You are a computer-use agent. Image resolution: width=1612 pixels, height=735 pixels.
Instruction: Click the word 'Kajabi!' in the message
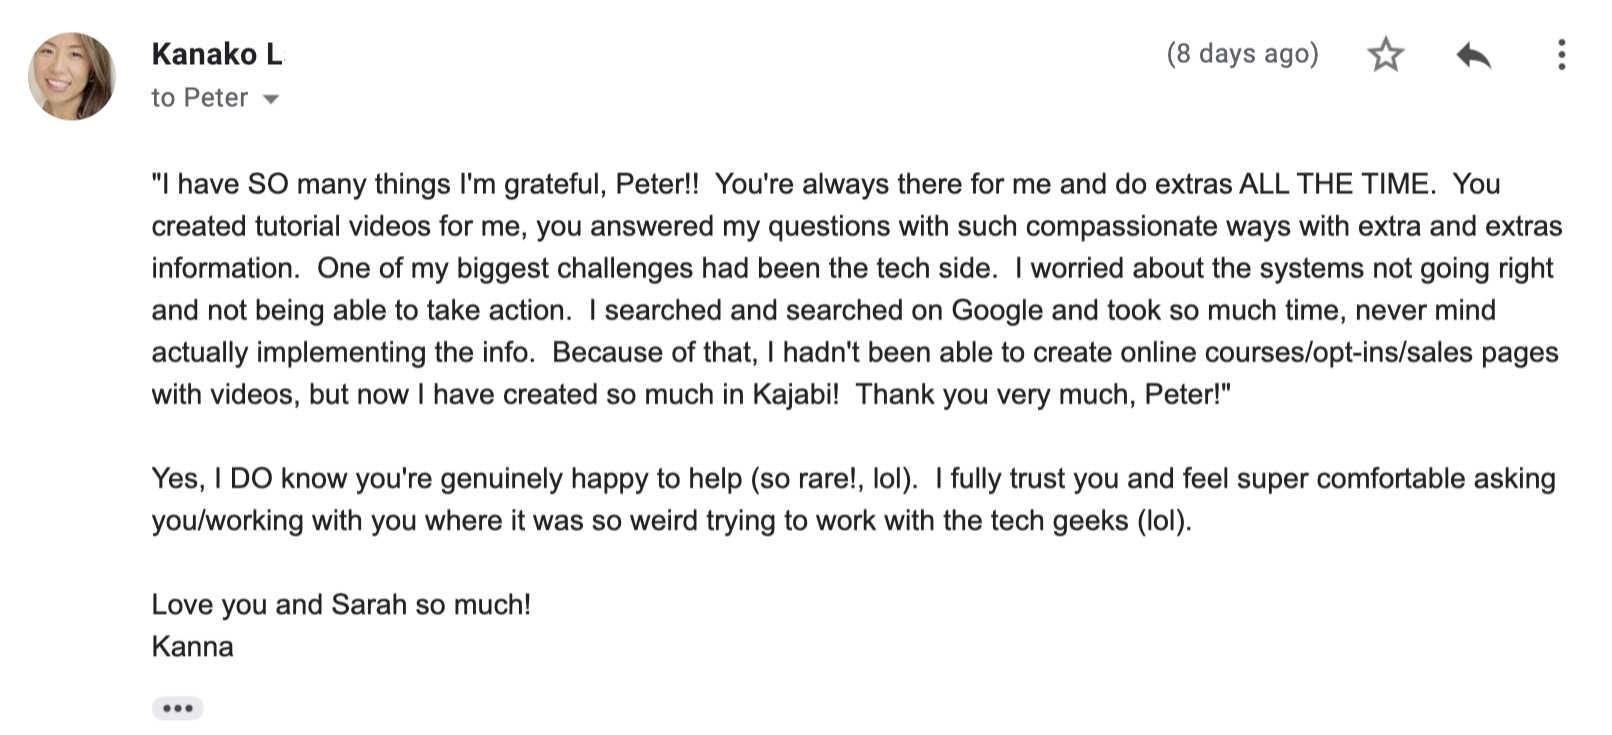point(795,394)
